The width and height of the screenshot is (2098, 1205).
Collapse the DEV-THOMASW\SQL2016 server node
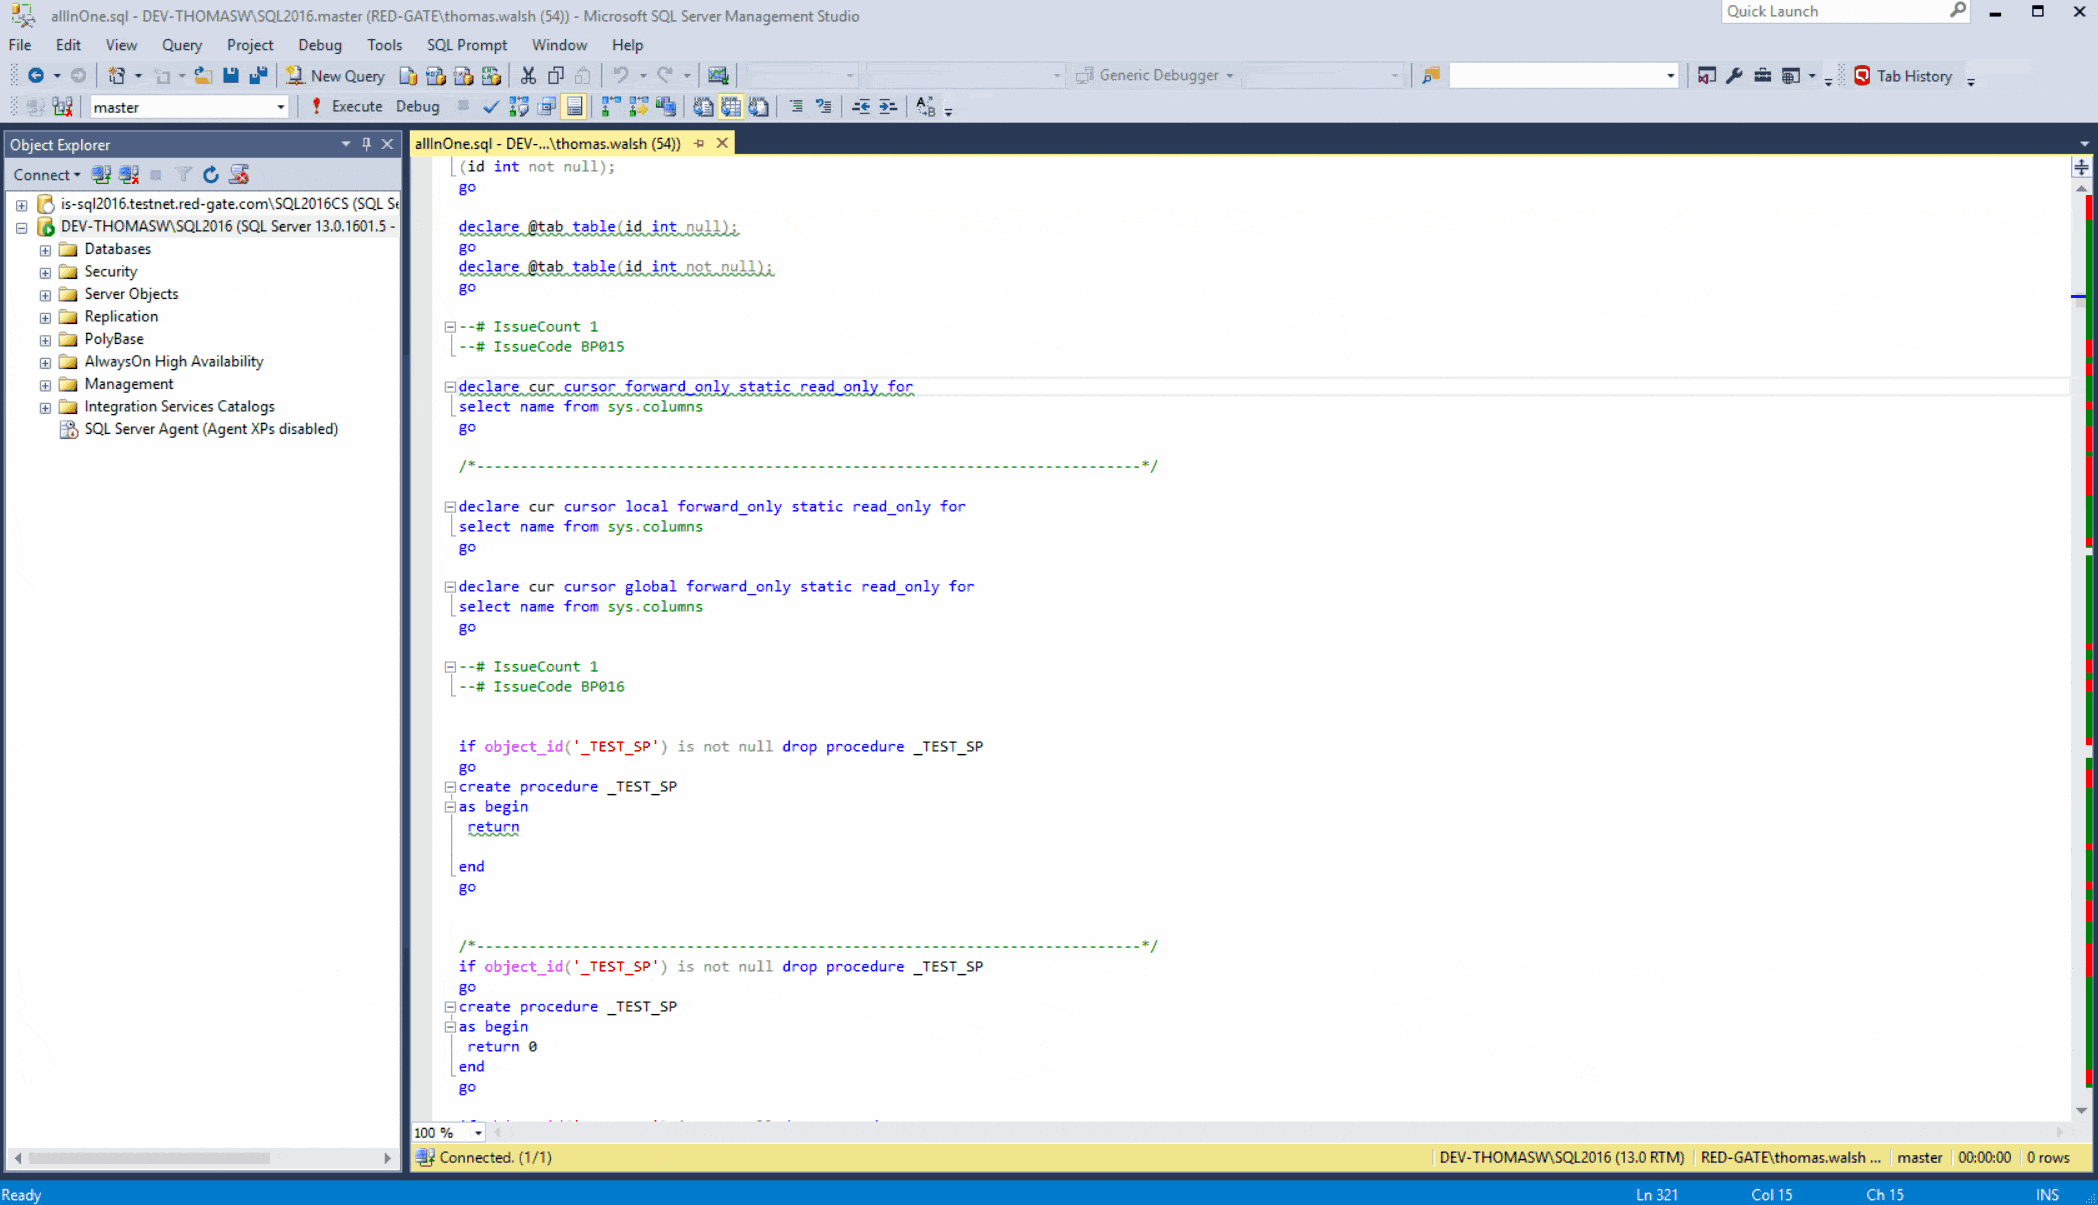[x=21, y=227]
